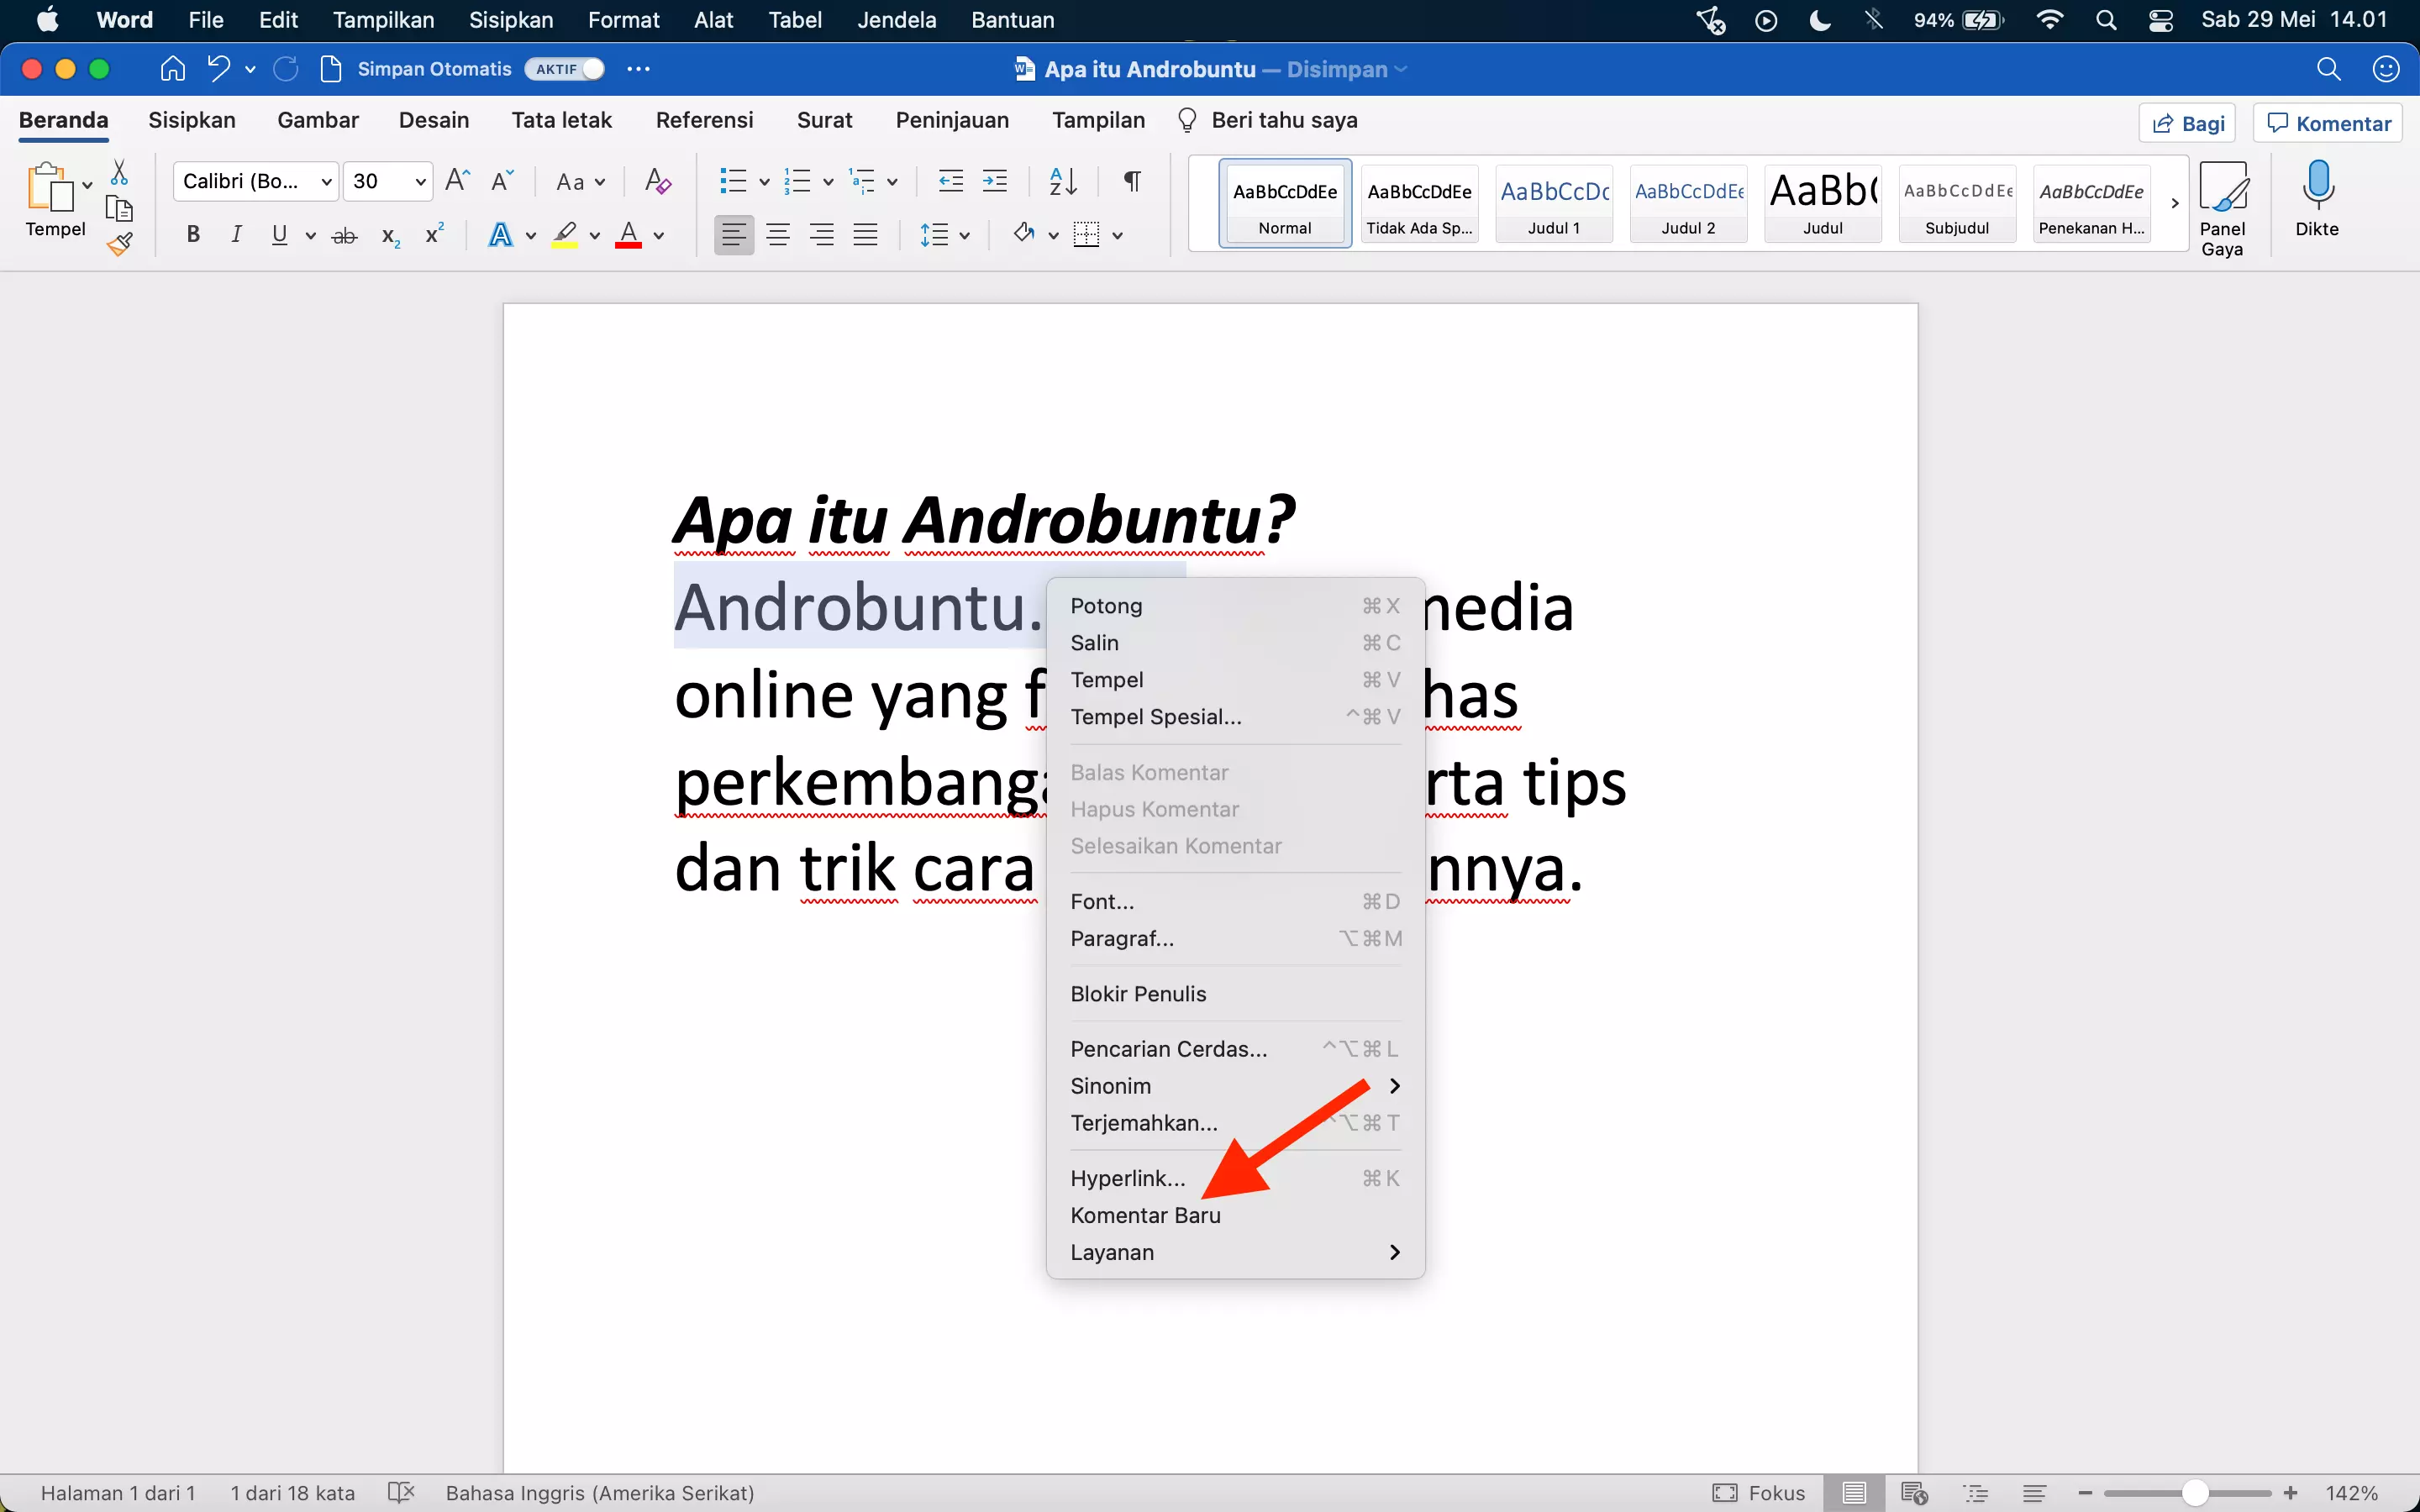Expand Sinonim submenu in context menu
This screenshot has height=1512, width=2420.
click(1234, 1086)
